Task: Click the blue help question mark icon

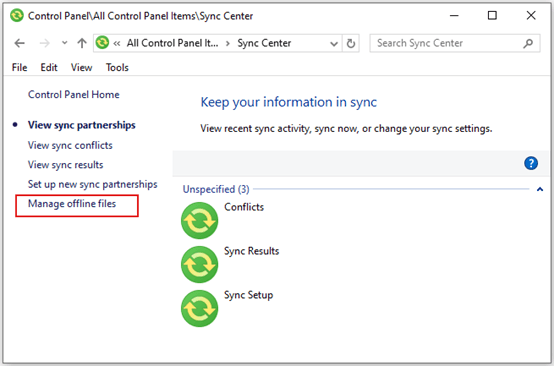Action: pos(531,164)
